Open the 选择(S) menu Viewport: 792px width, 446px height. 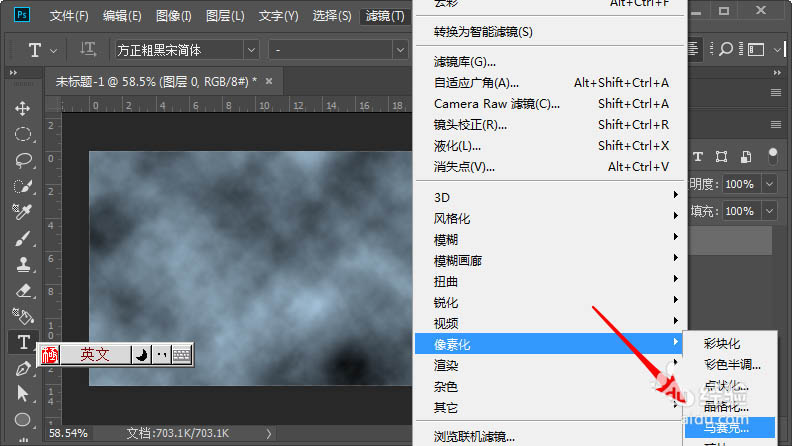[331, 16]
